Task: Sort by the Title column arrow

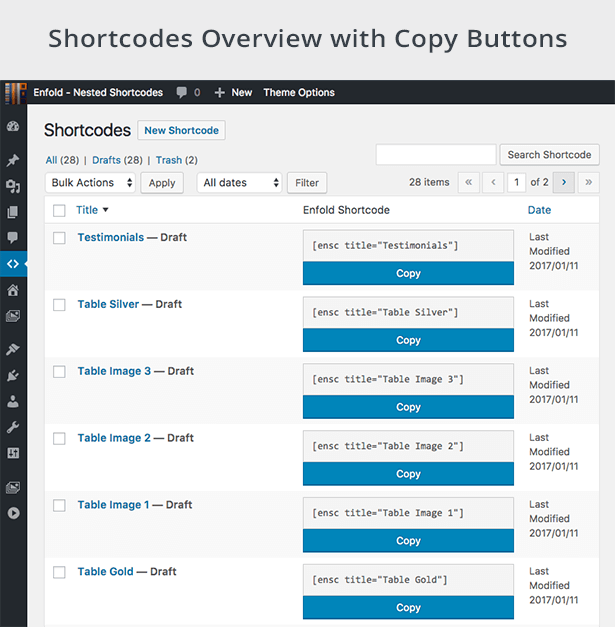Action: click(106, 210)
